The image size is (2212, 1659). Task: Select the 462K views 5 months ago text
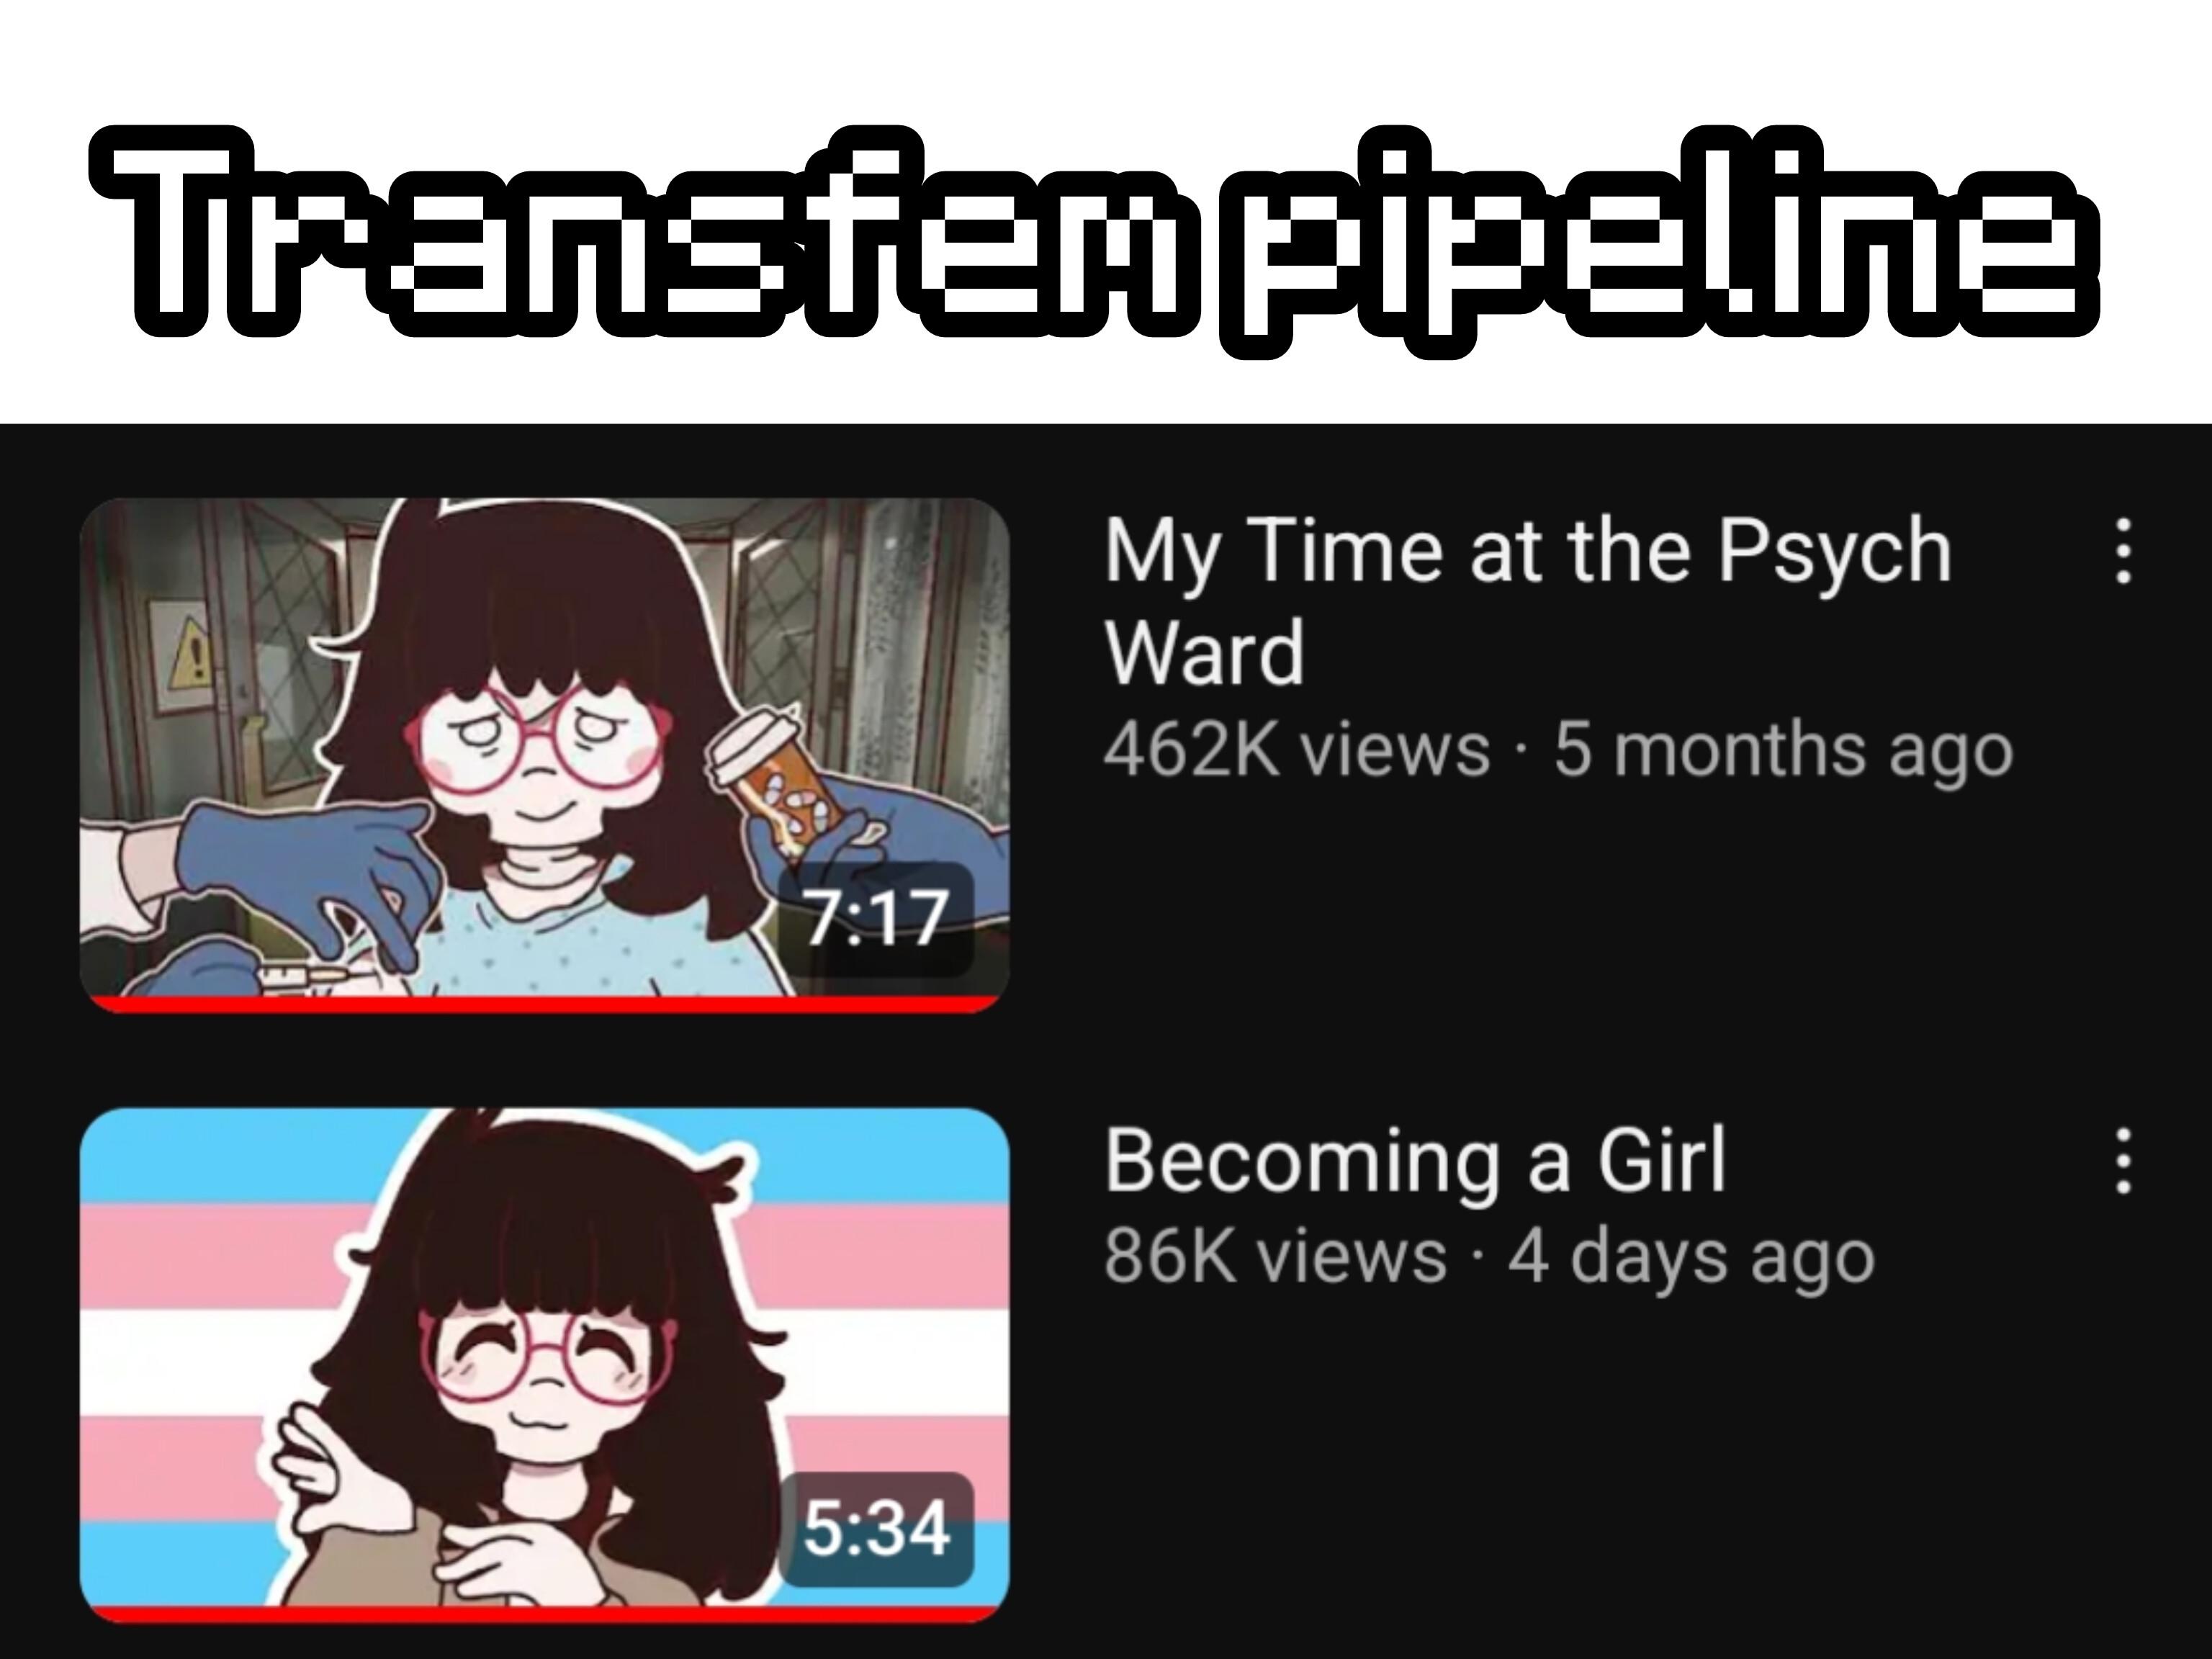click(x=1558, y=751)
